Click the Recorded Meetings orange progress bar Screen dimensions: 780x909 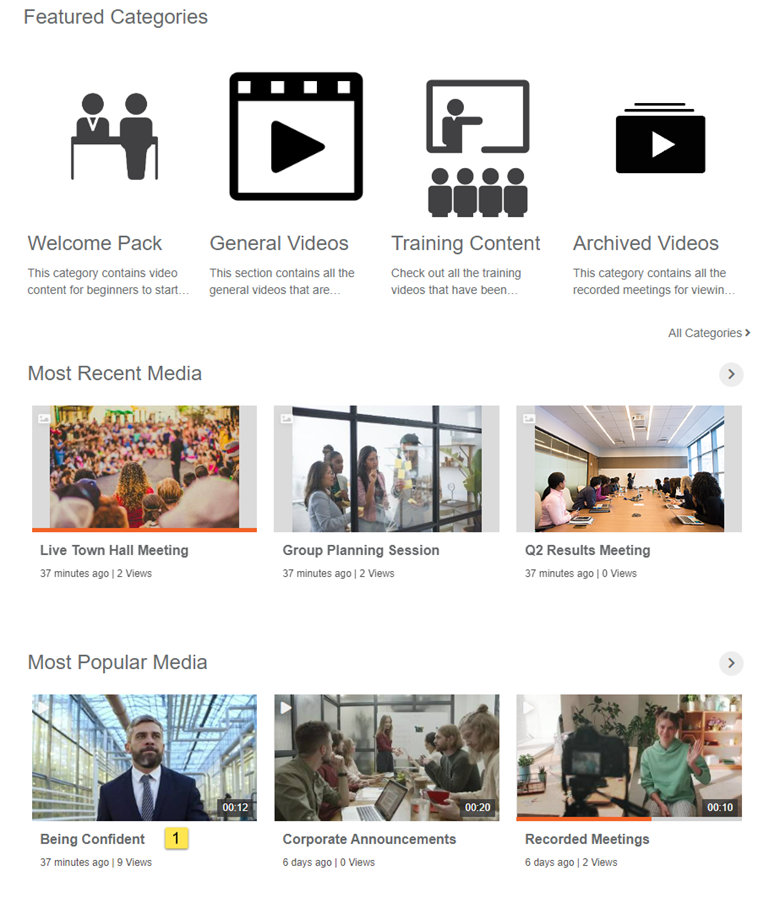pyautogui.click(x=584, y=819)
